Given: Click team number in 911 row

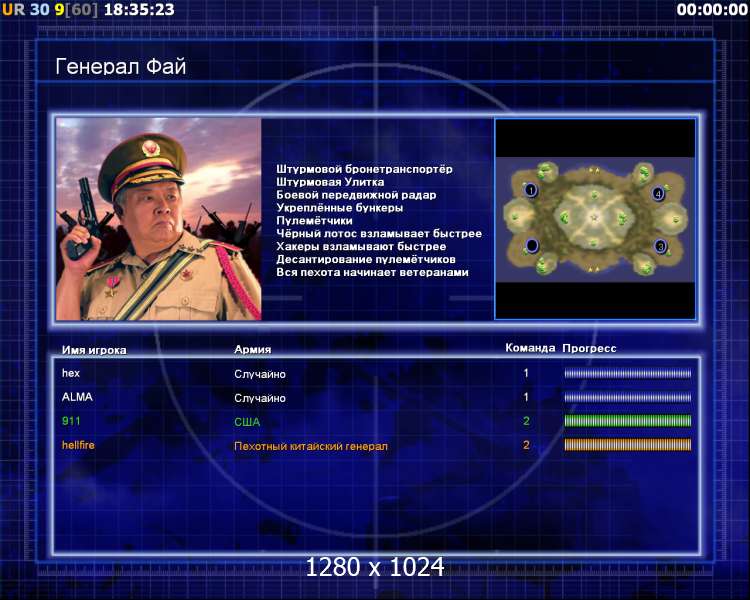Looking at the screenshot, I should (526, 421).
